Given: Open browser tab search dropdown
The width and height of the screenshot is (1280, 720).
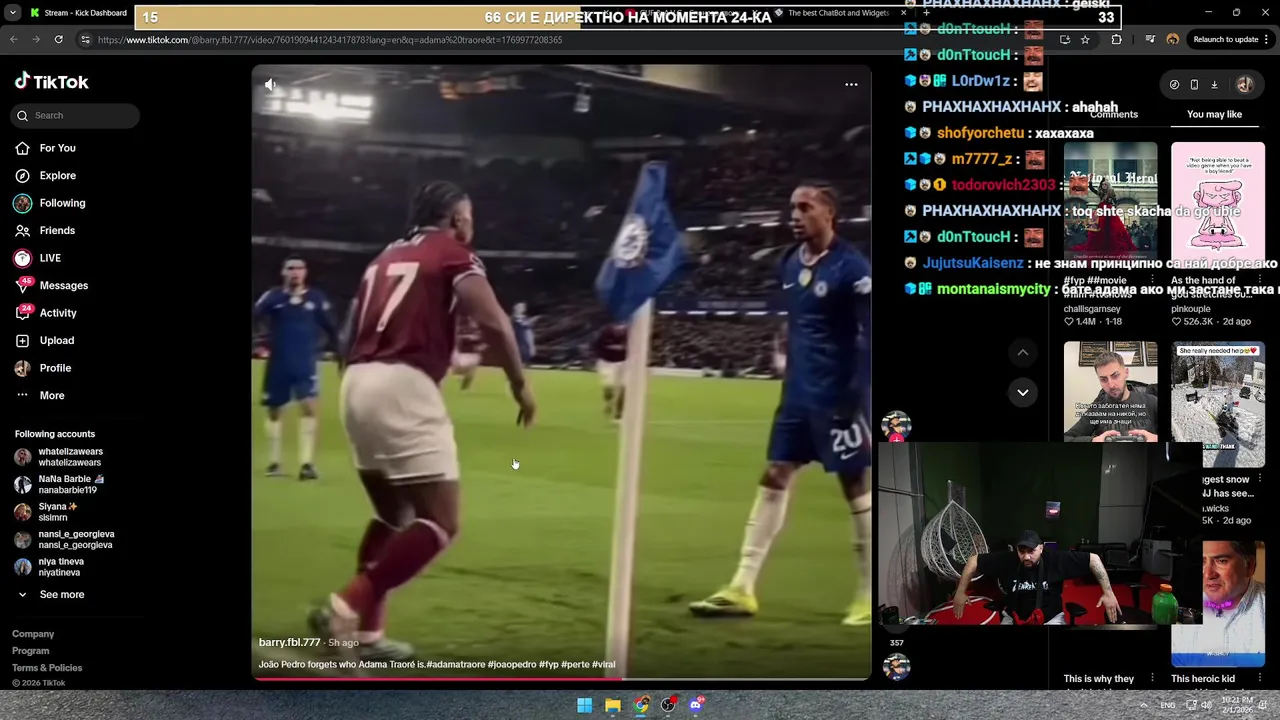Looking at the screenshot, I should 12,13.
